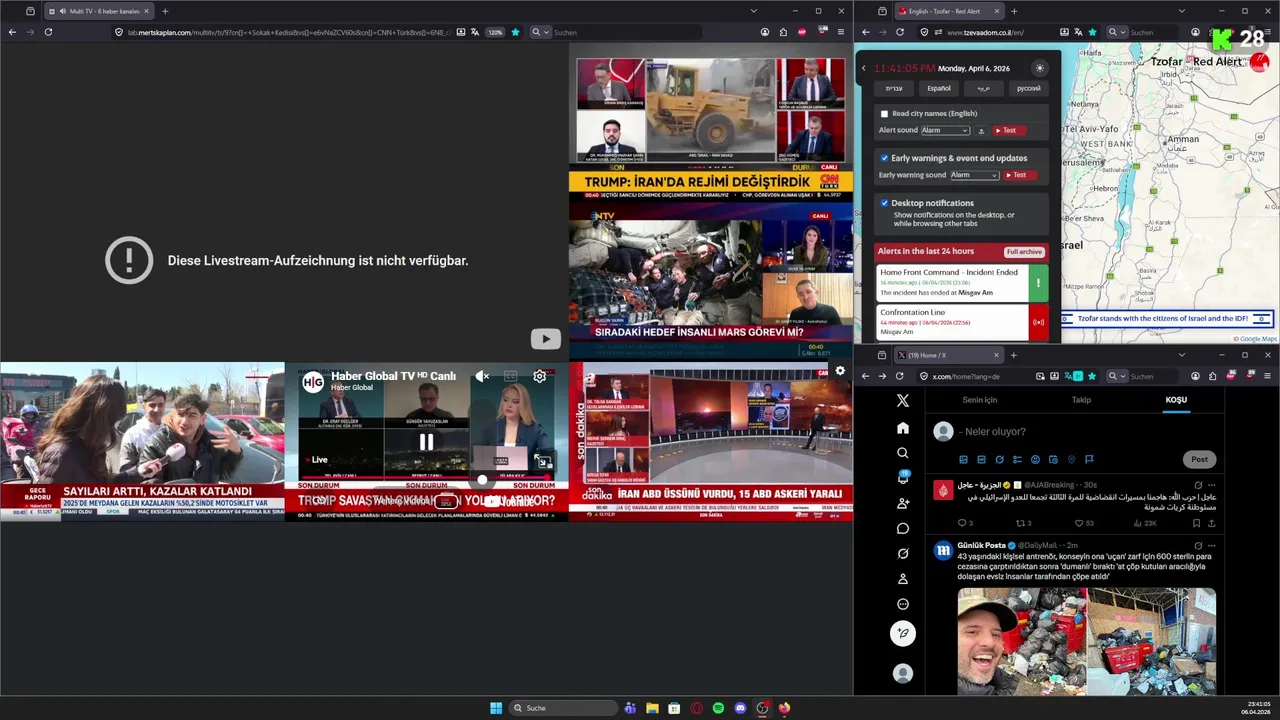
Task: Uncheck Early warnings & event end updates
Action: point(884,158)
